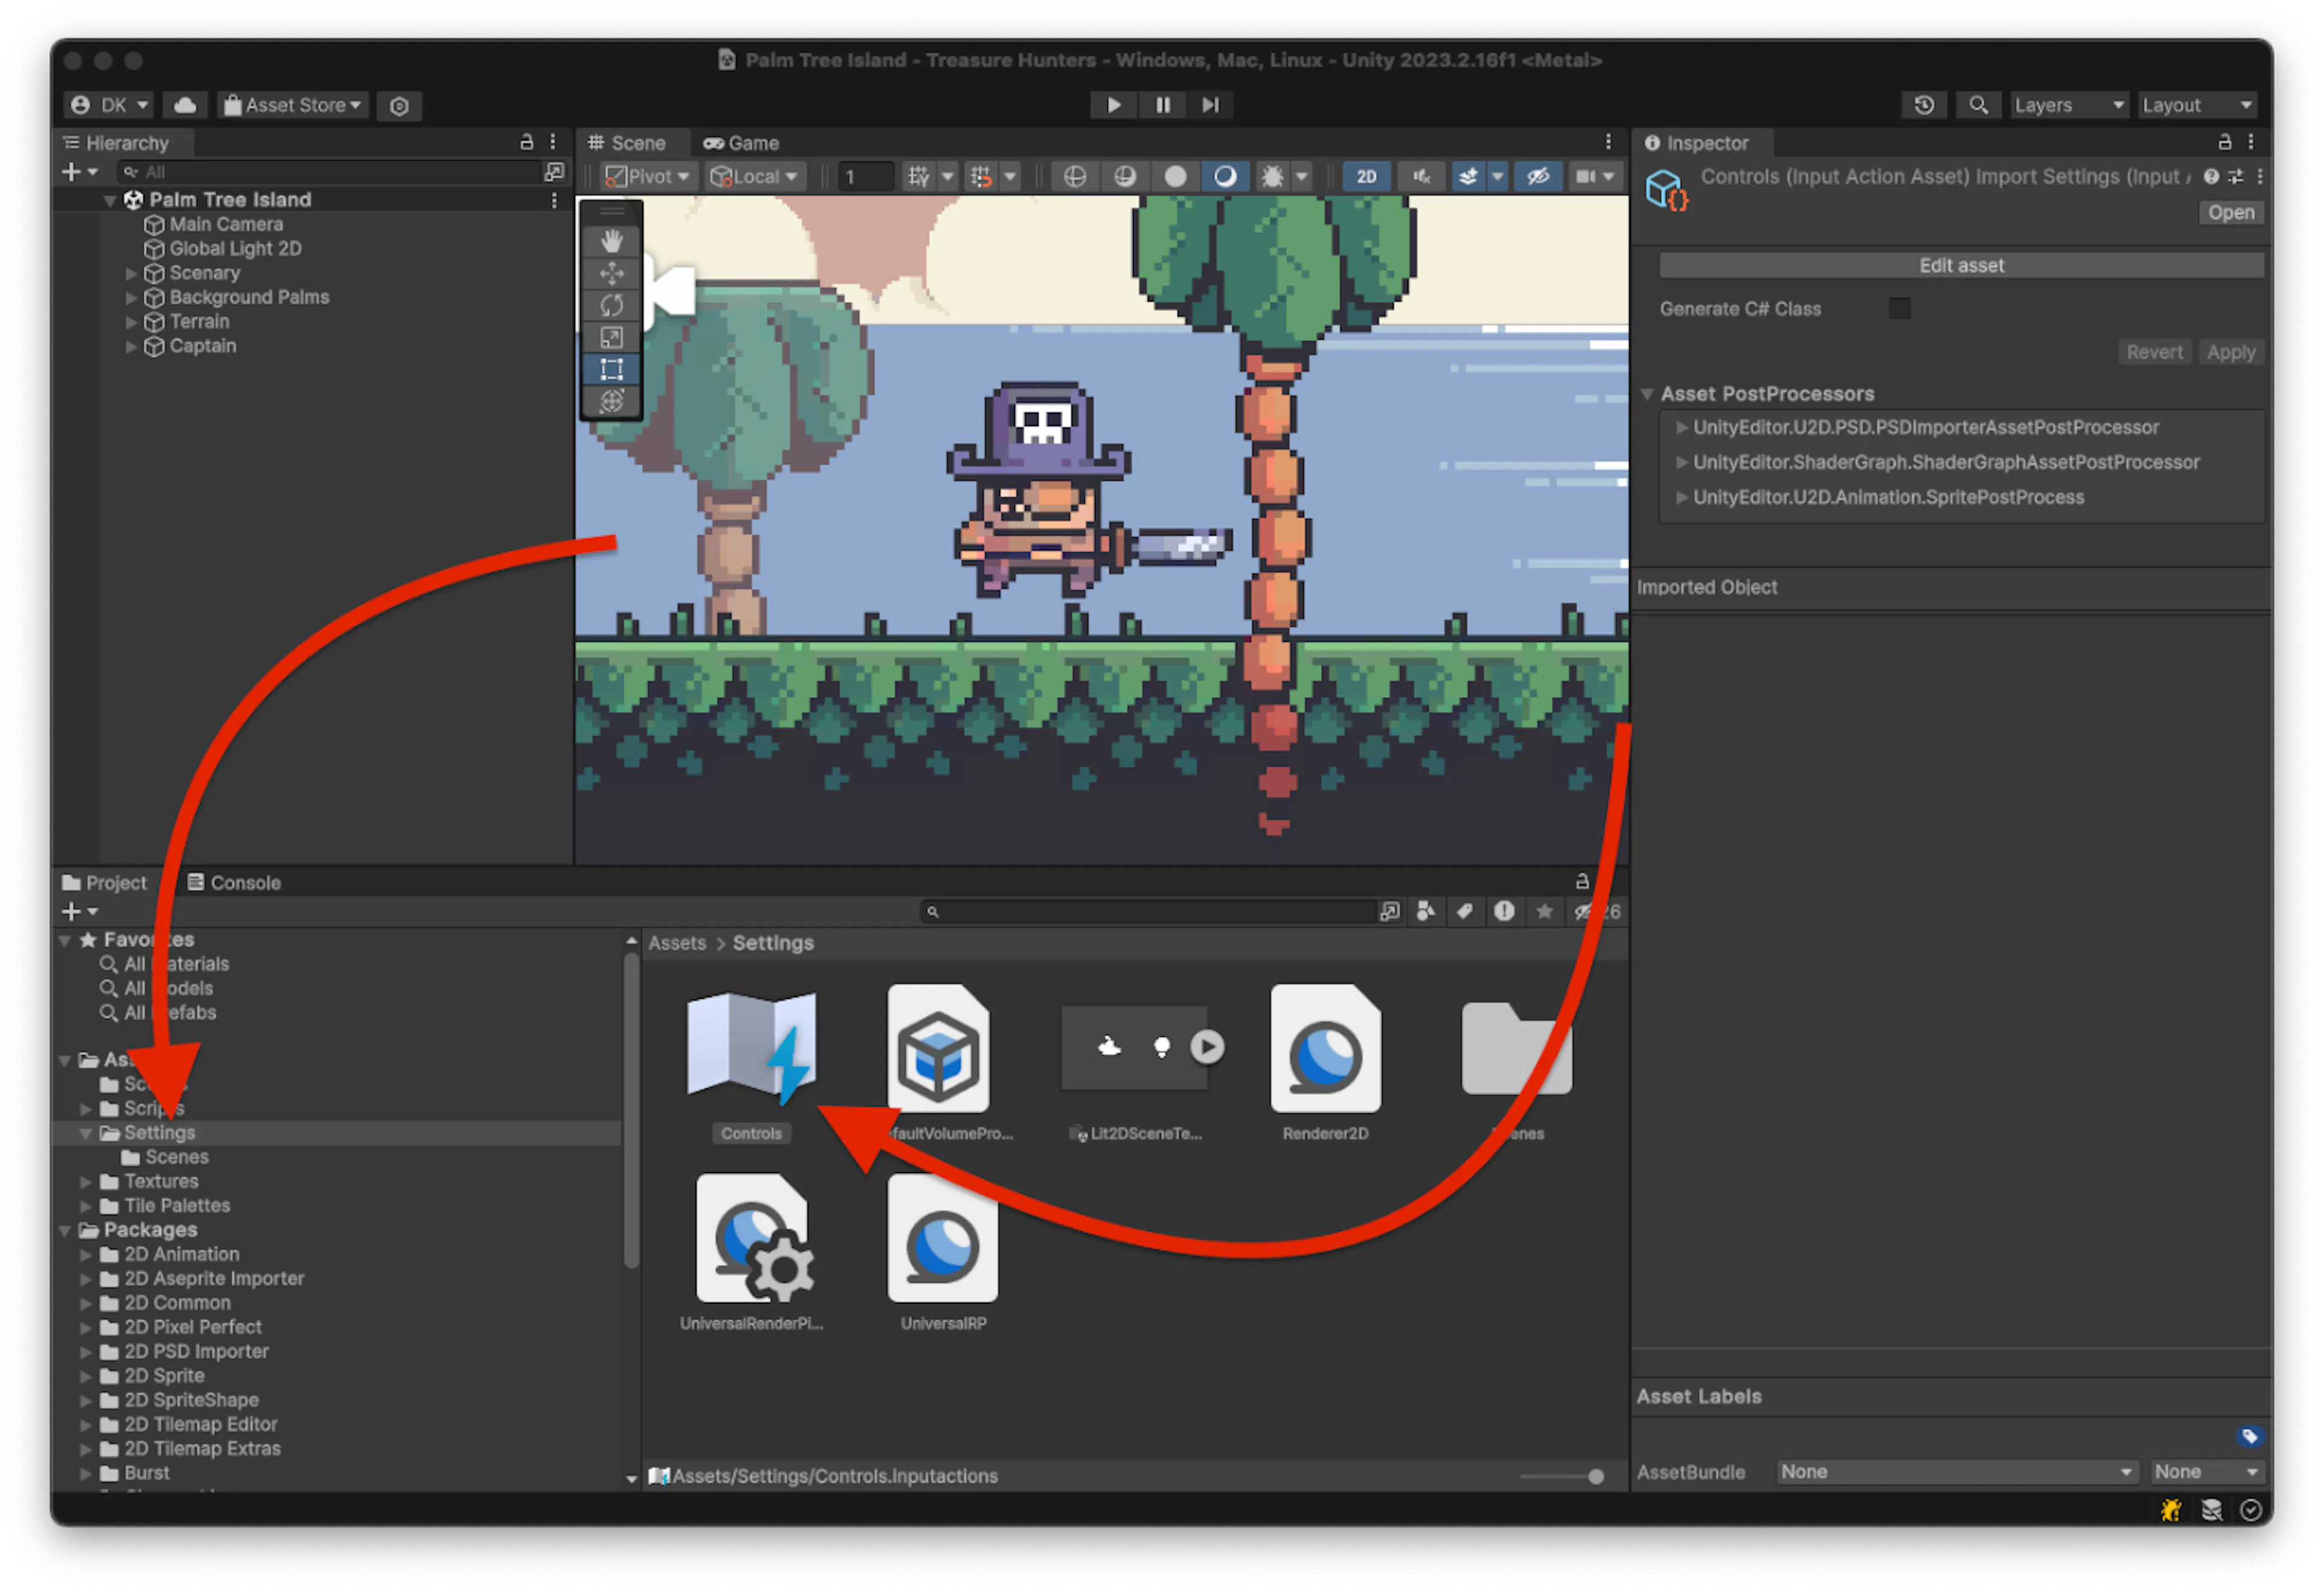Open the Asset Store menu
This screenshot has width=2324, height=1589.
click(x=292, y=105)
